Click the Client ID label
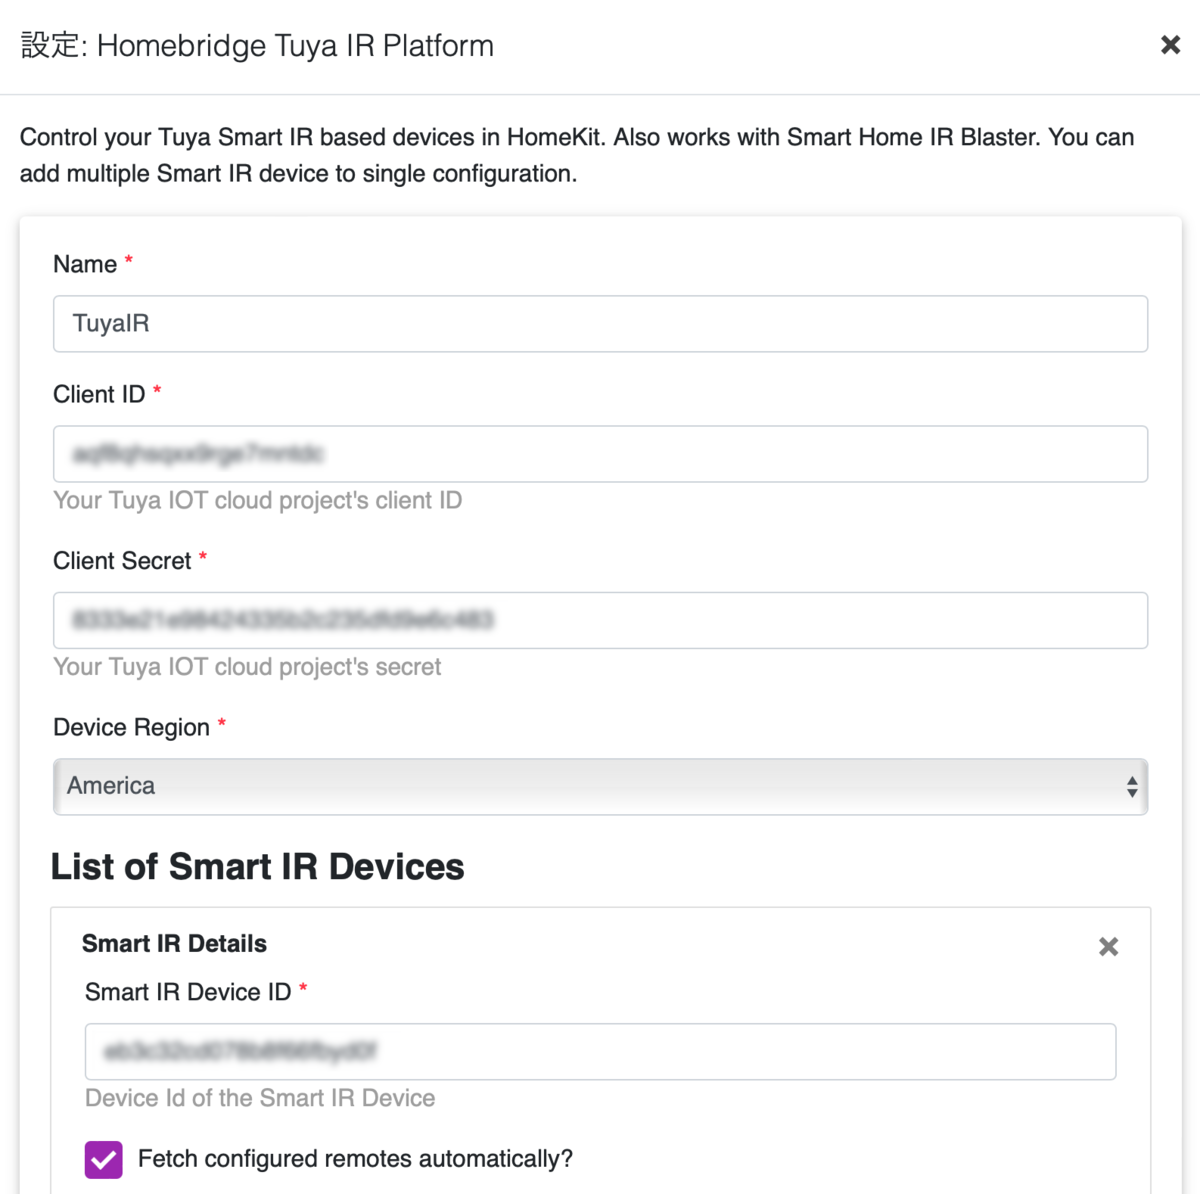Screen dimensions: 1200x1194 pyautogui.click(x=99, y=394)
